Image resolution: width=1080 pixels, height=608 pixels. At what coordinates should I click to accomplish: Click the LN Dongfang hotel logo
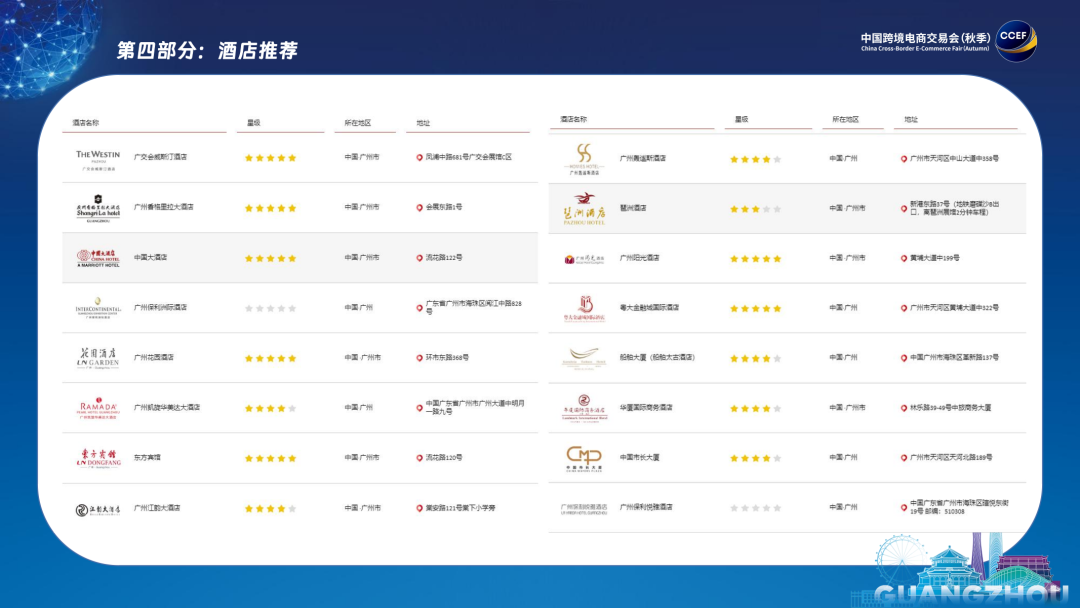tap(98, 458)
